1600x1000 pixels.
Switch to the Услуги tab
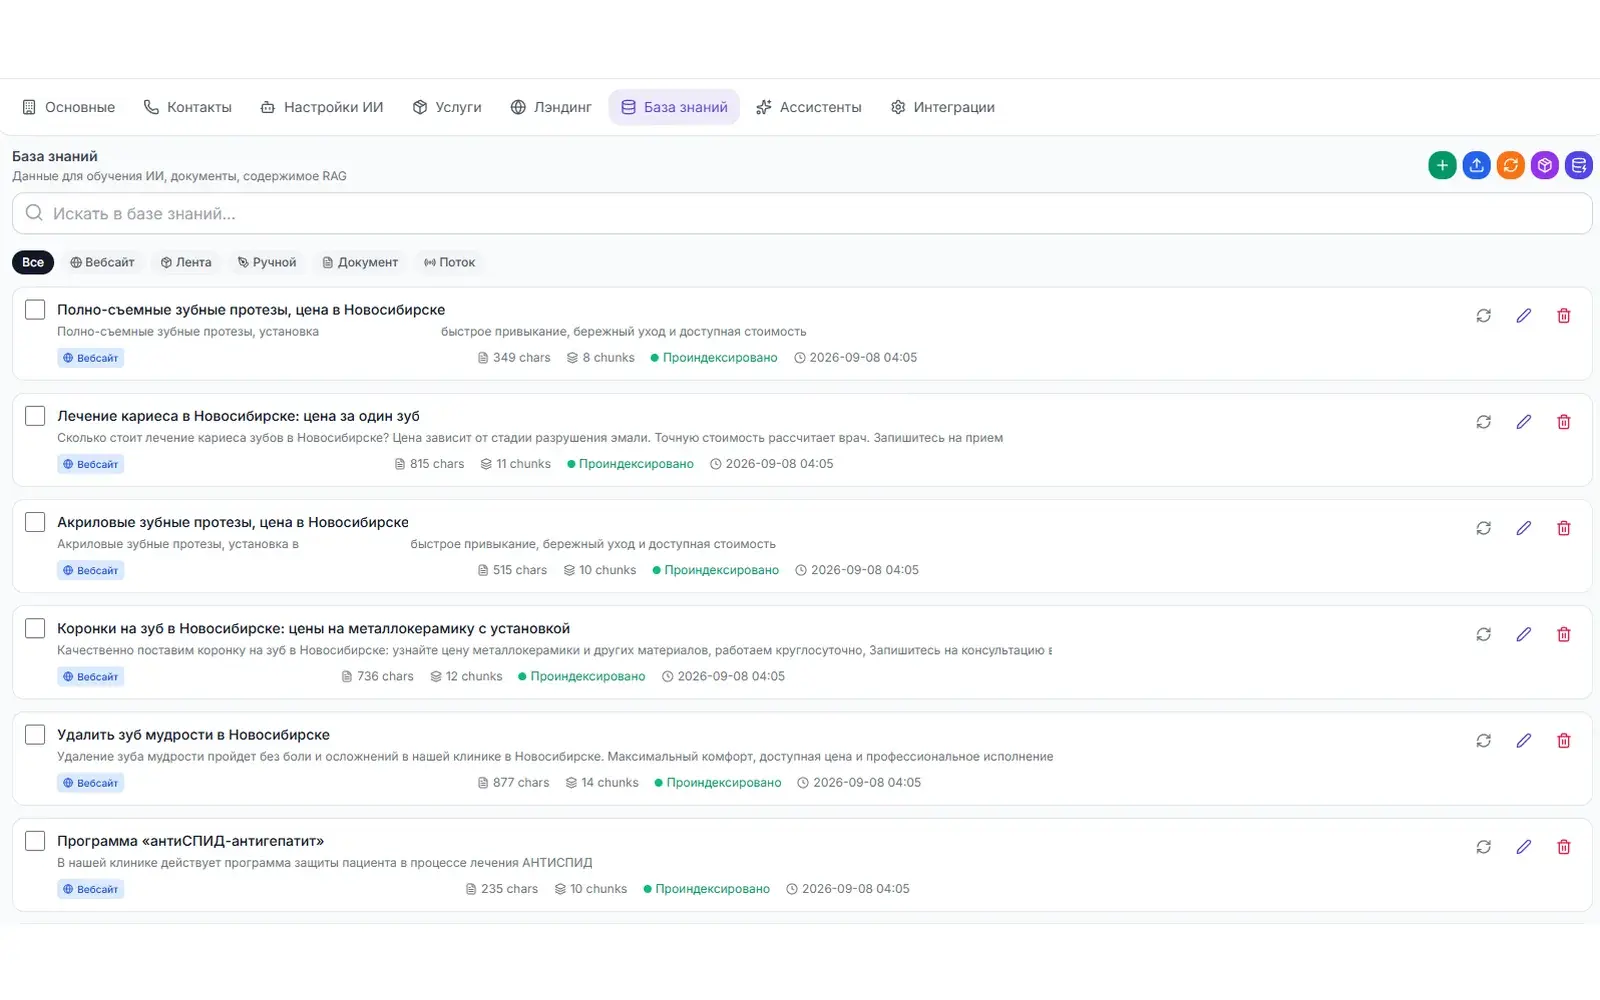click(447, 107)
